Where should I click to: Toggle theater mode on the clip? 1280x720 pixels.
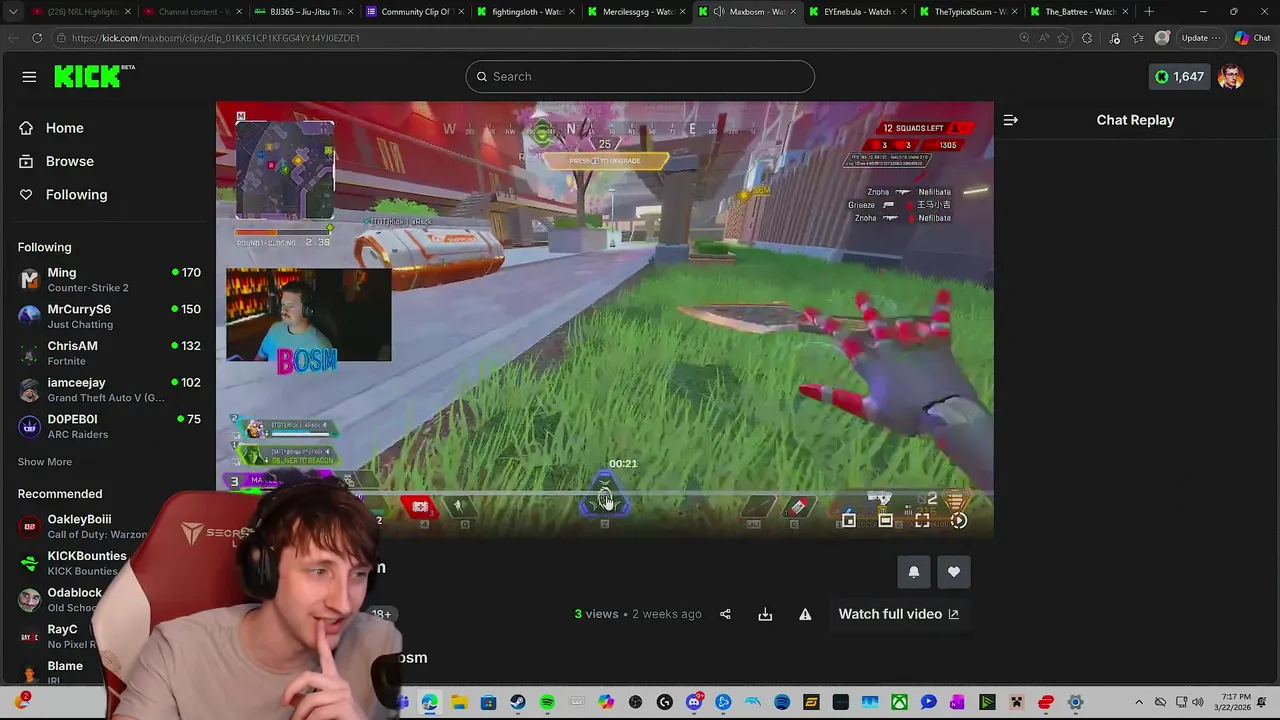coord(885,520)
